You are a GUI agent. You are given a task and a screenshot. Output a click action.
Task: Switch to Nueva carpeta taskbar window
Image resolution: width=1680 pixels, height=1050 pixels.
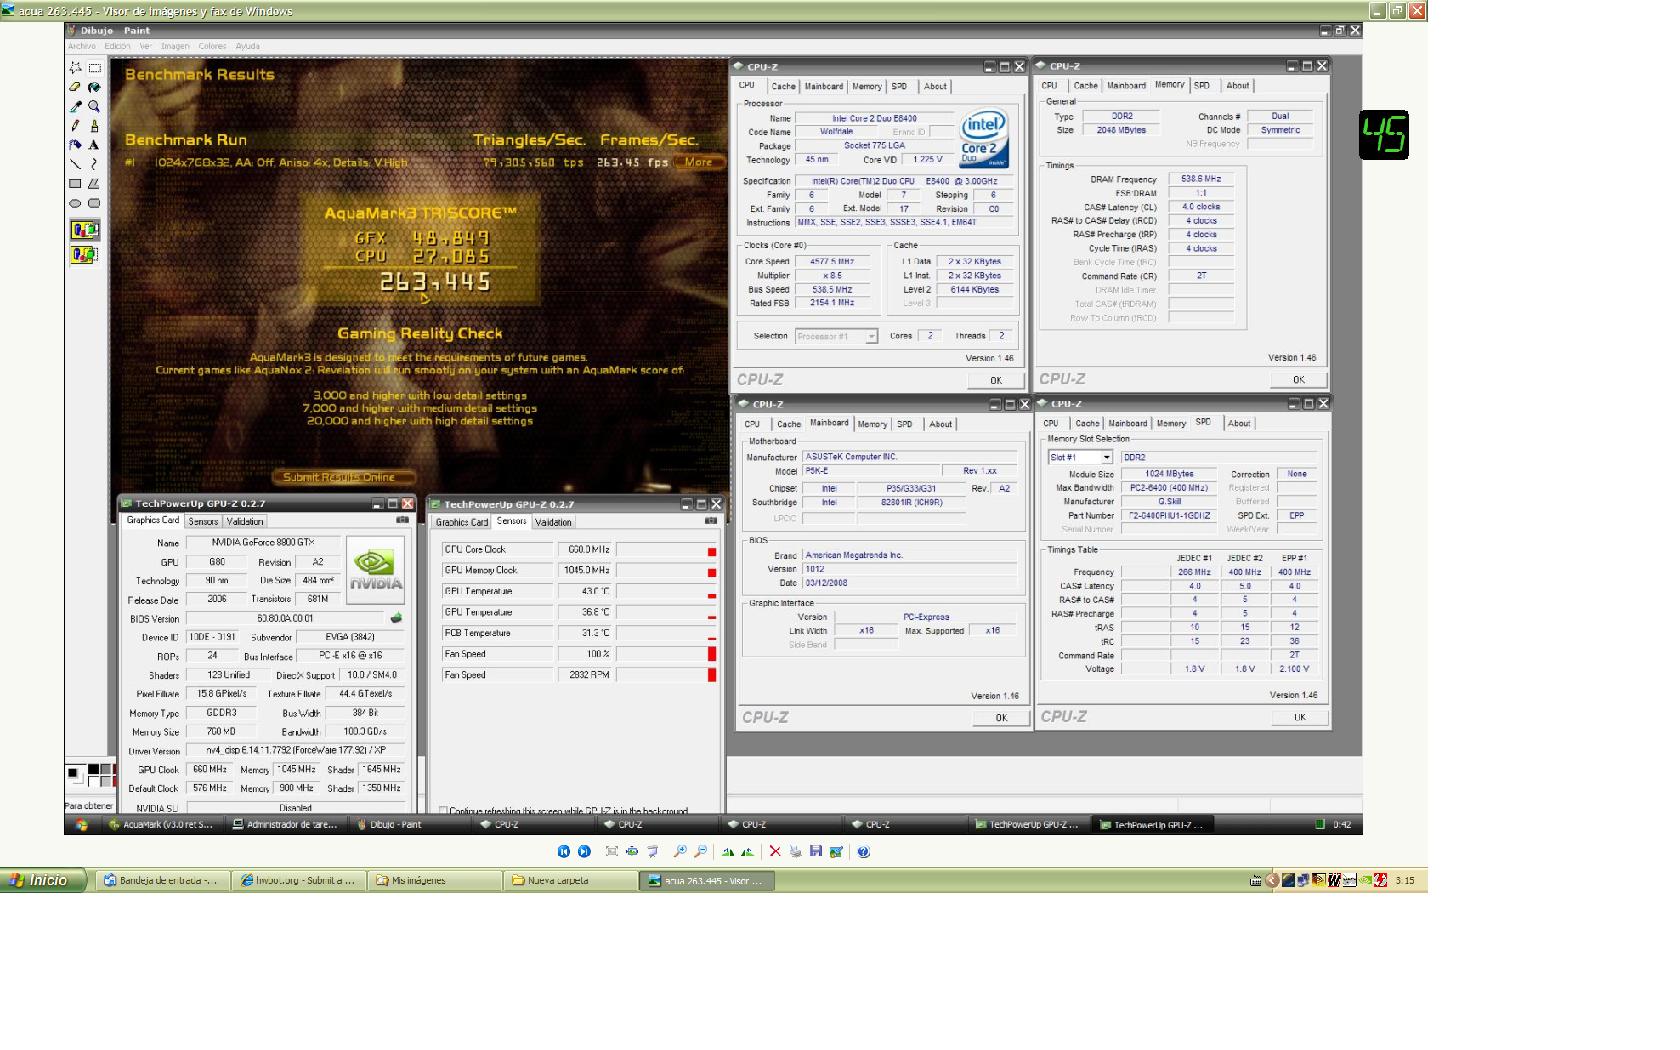[570, 881]
